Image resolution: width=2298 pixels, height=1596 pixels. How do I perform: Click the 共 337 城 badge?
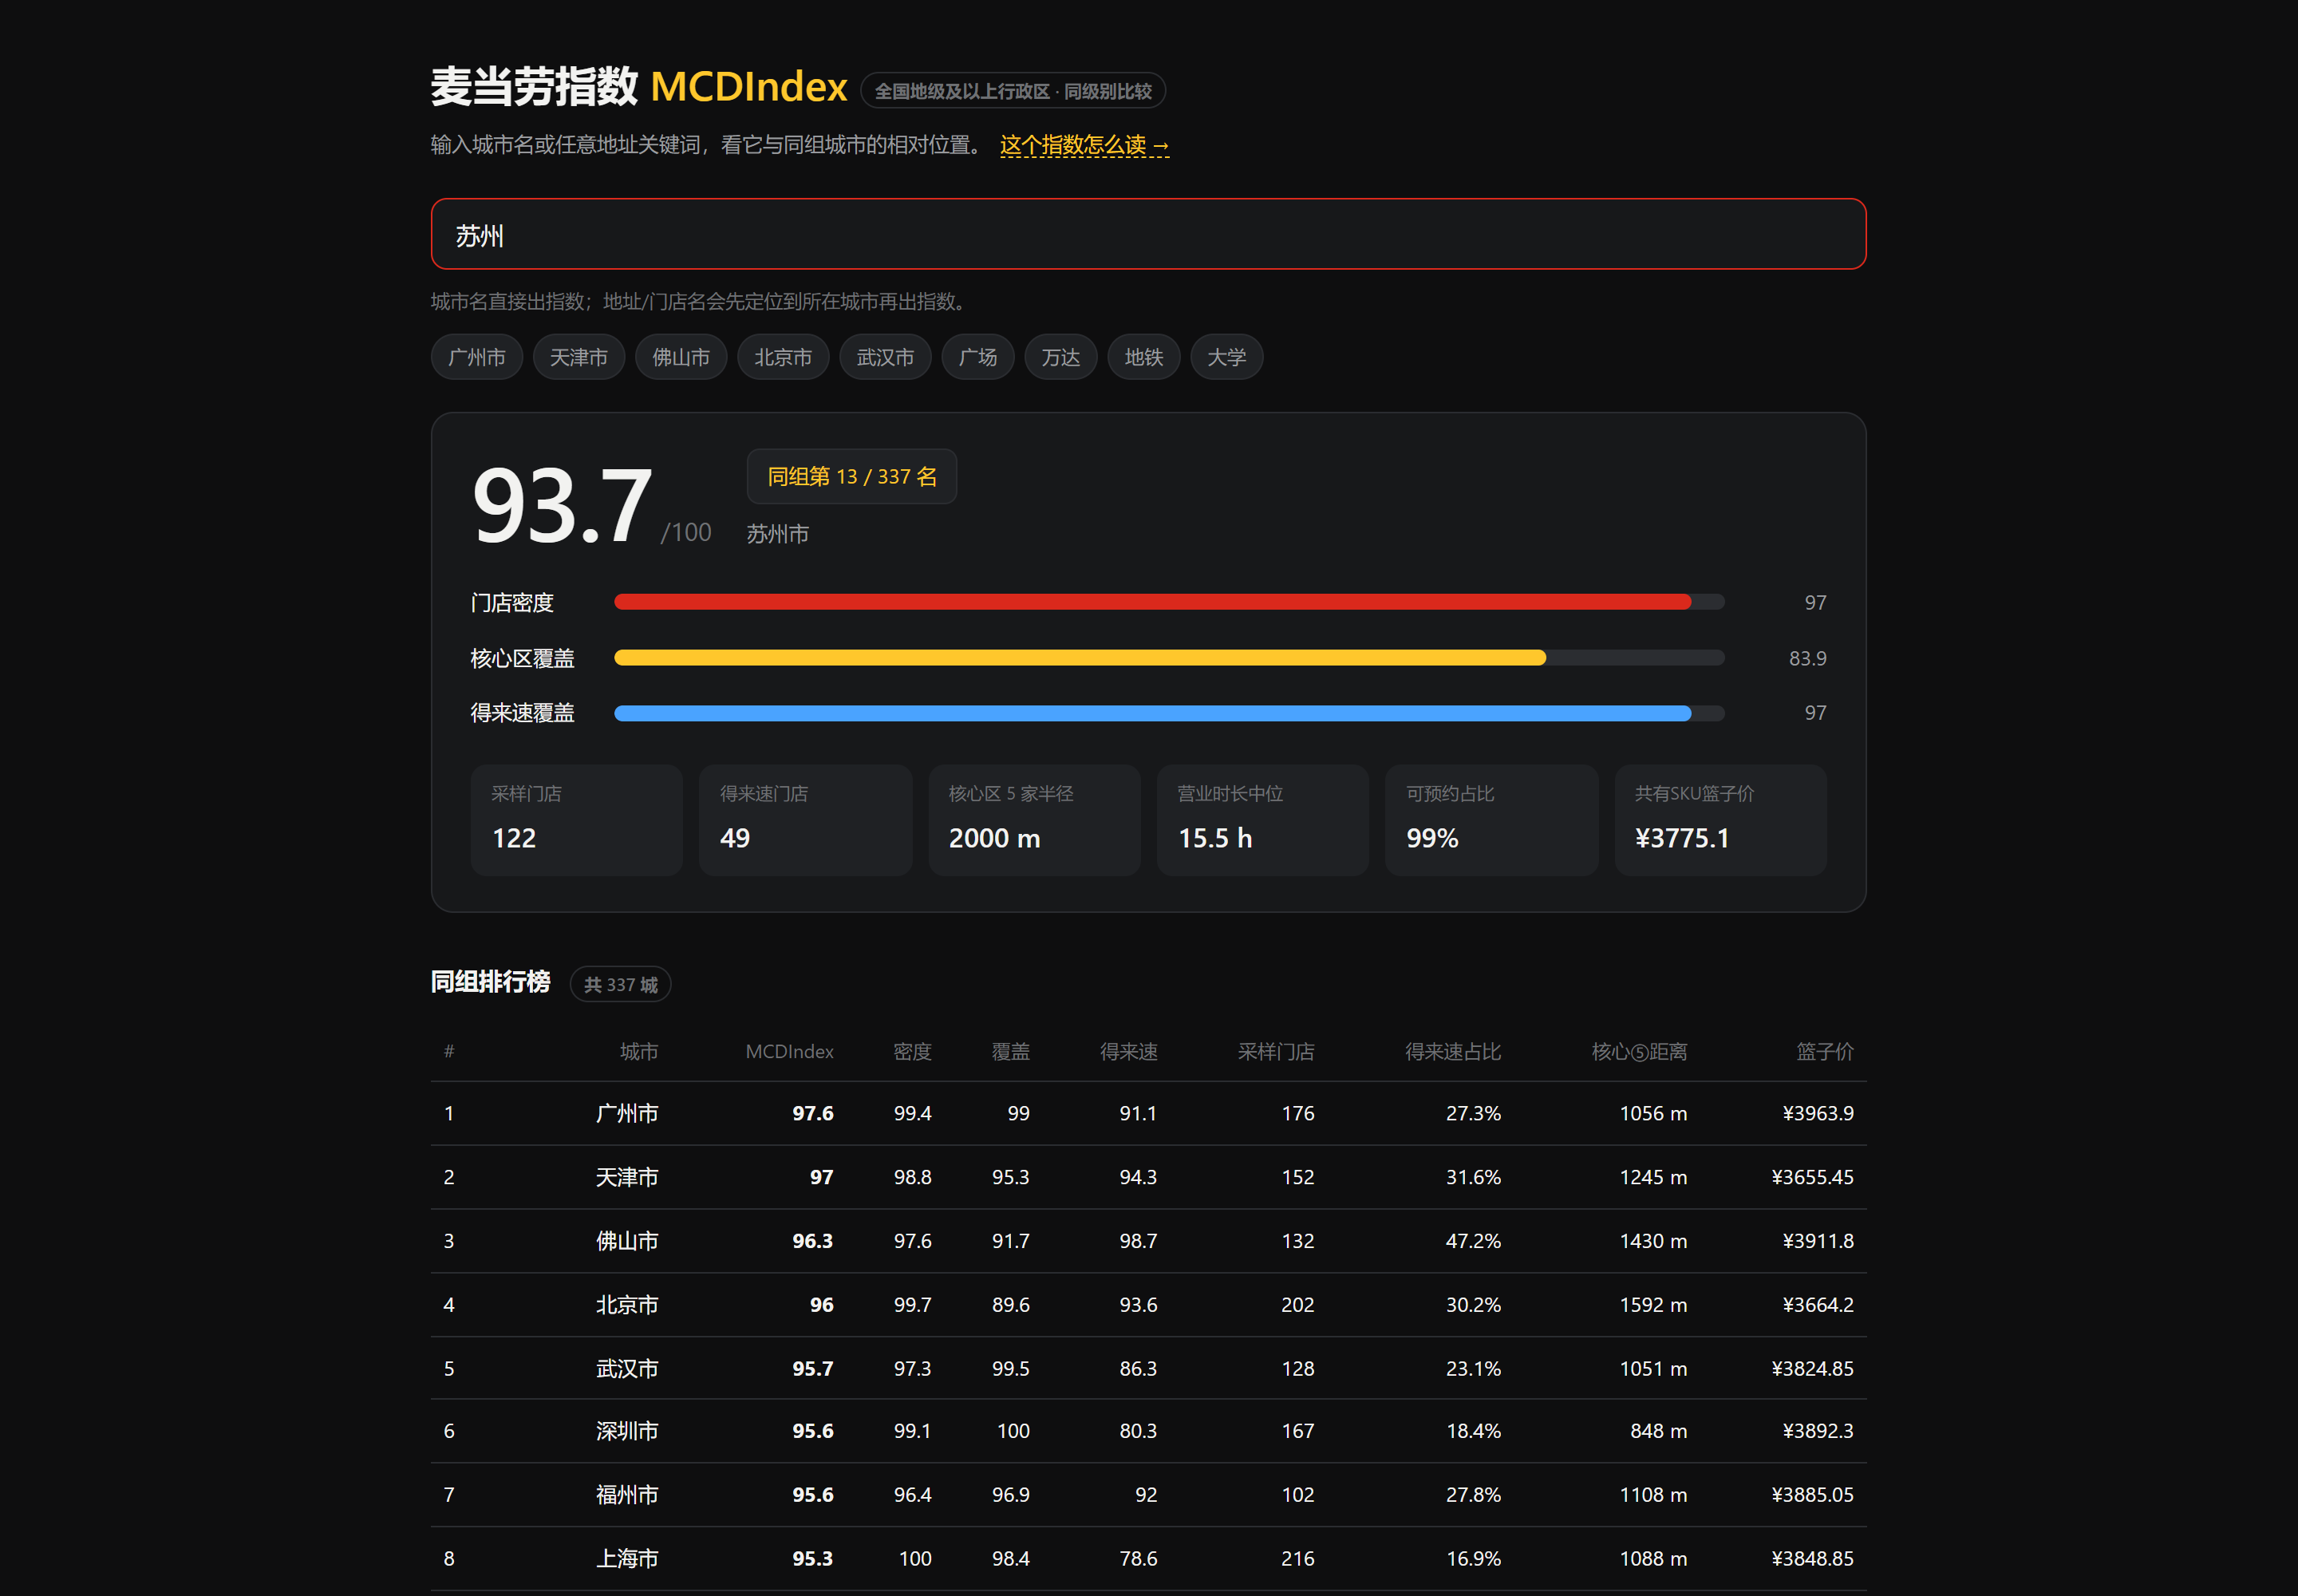click(620, 985)
